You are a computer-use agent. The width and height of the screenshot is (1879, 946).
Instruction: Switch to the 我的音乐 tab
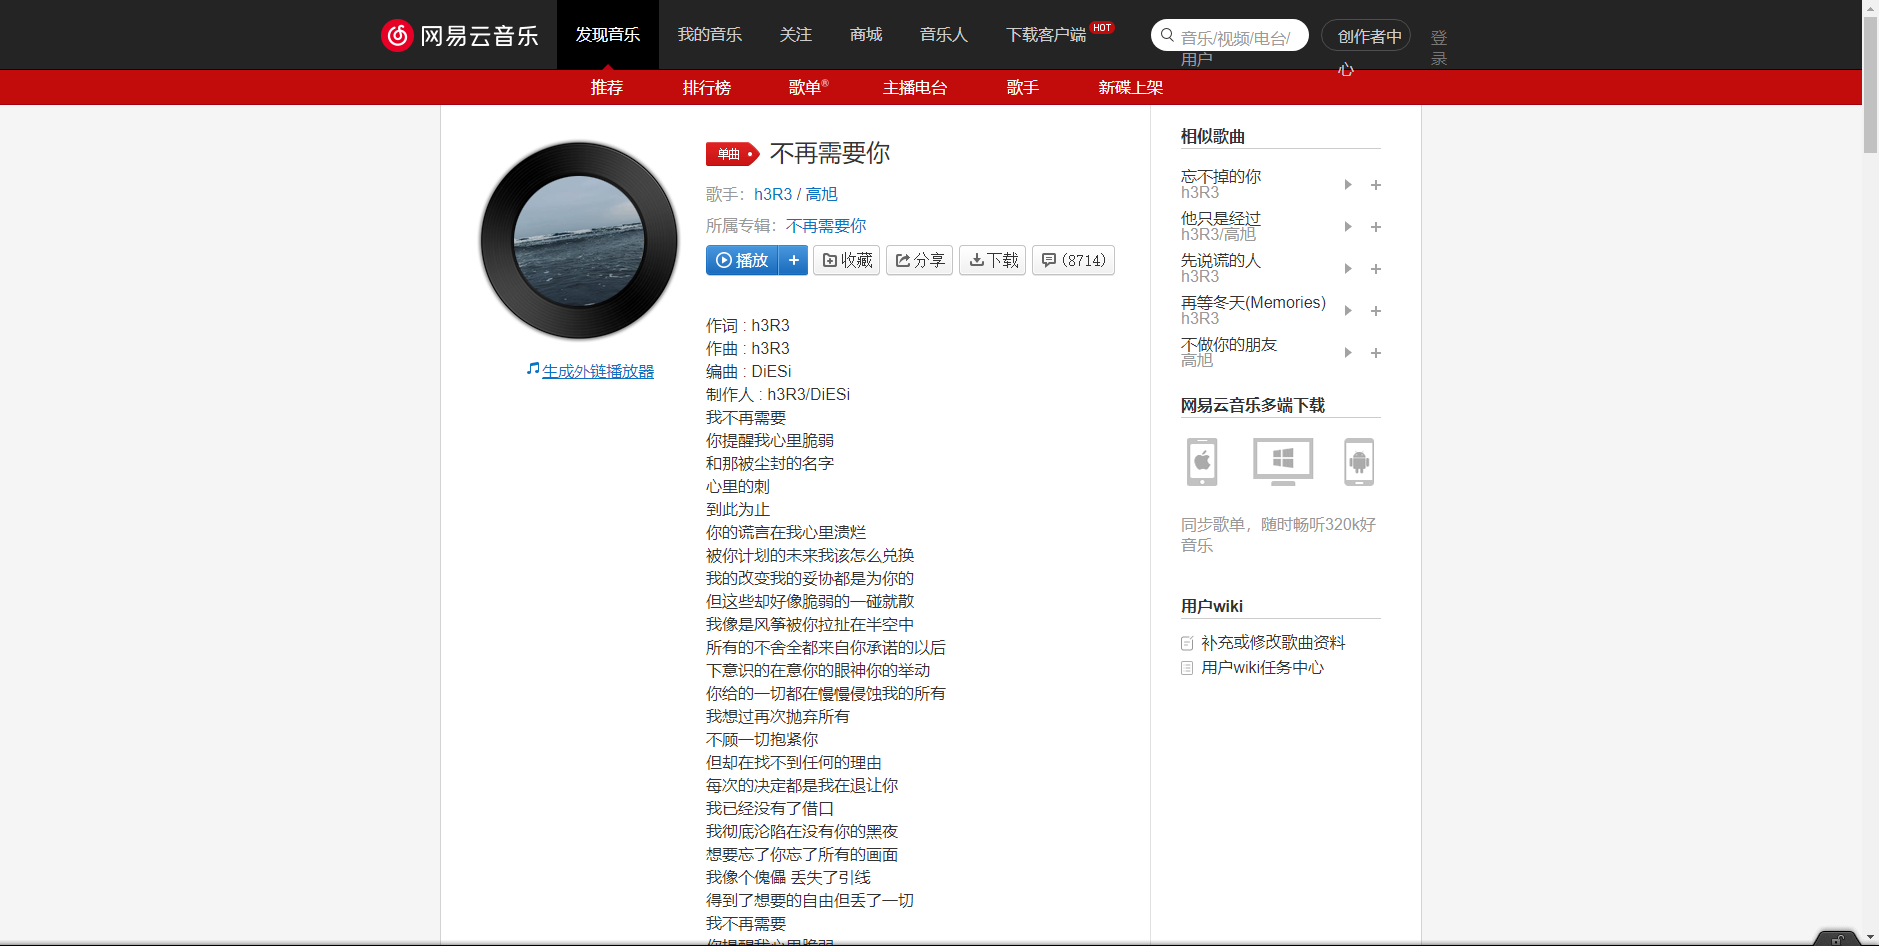click(710, 34)
